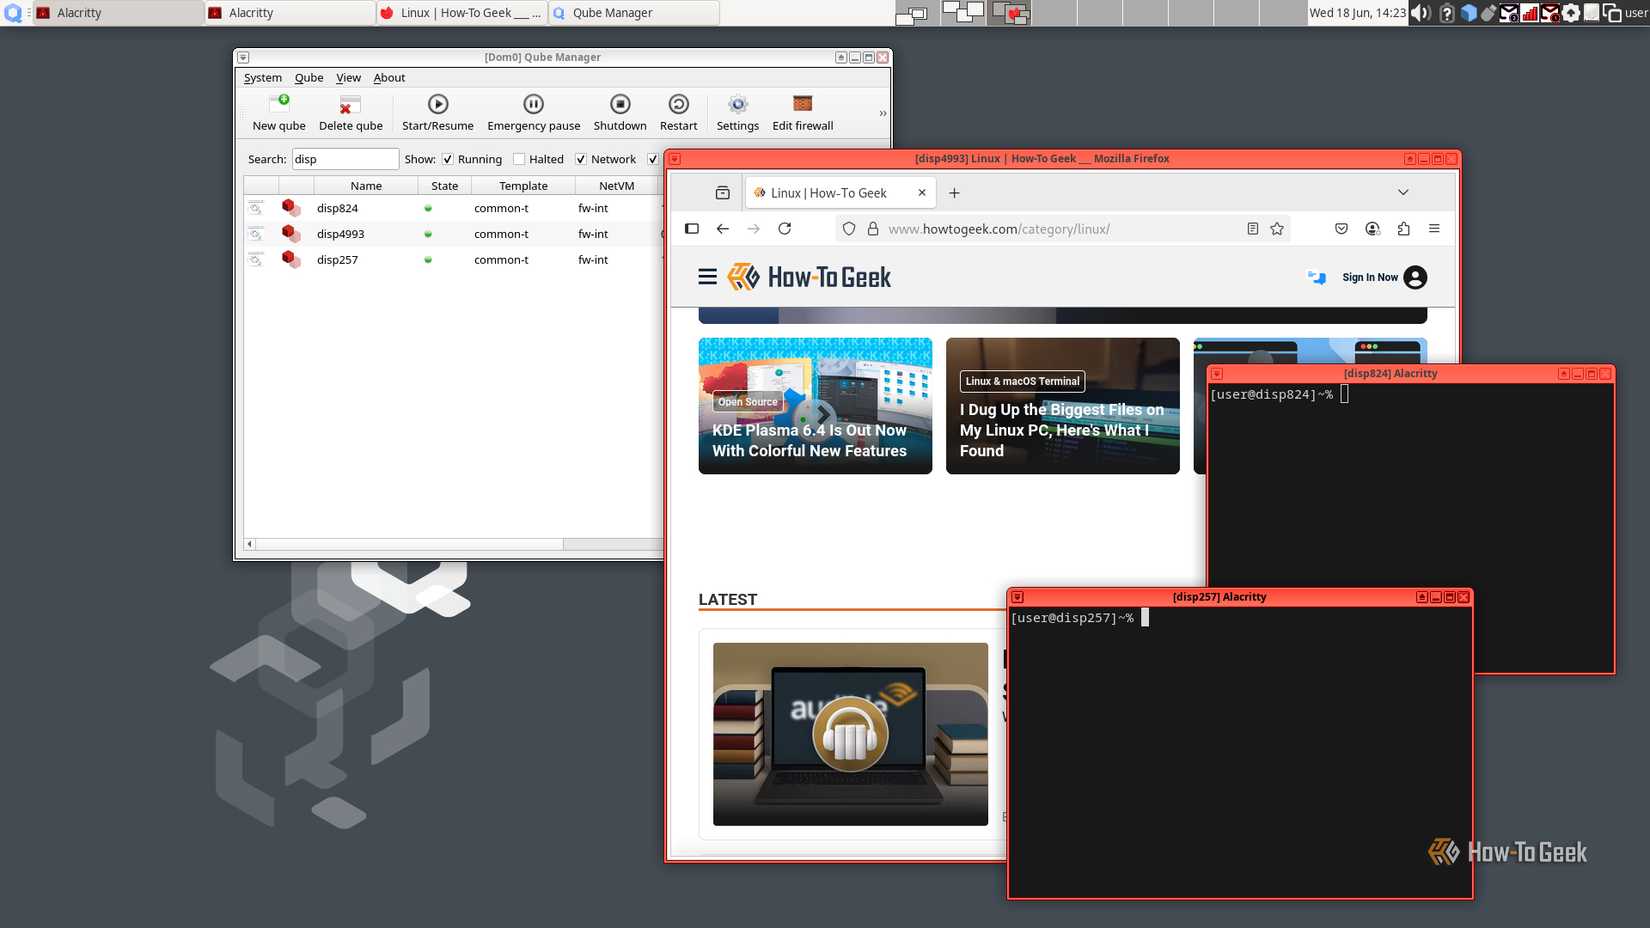1650x928 pixels.
Task: Disable the Running filter checkbox
Action: [x=447, y=158]
